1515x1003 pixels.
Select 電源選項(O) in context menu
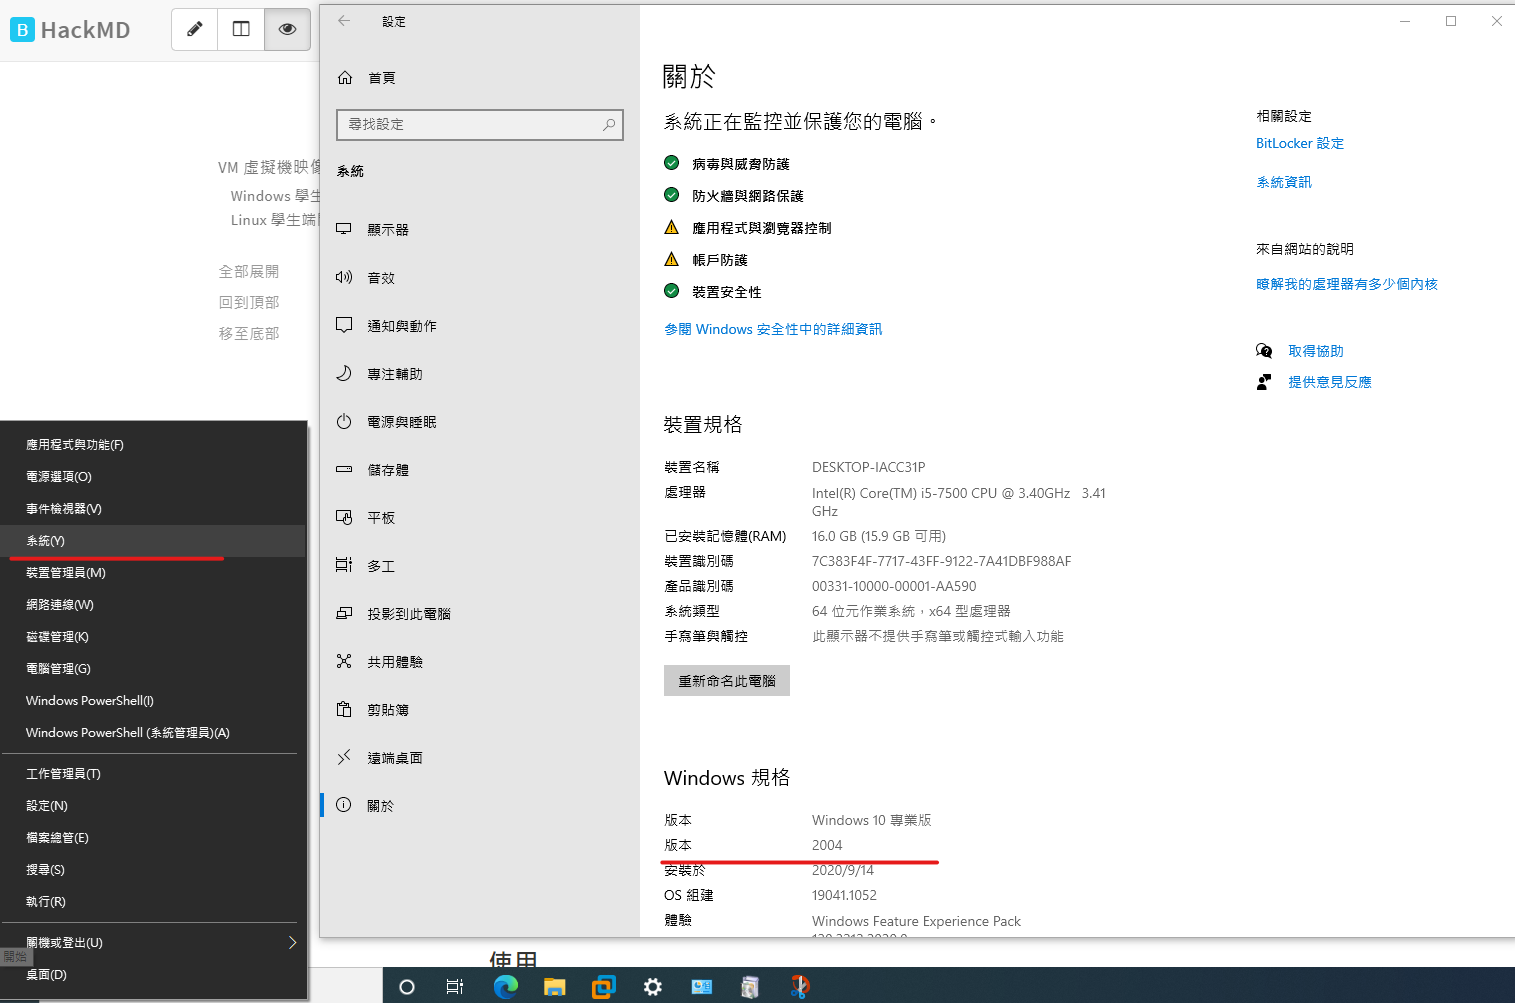click(153, 477)
